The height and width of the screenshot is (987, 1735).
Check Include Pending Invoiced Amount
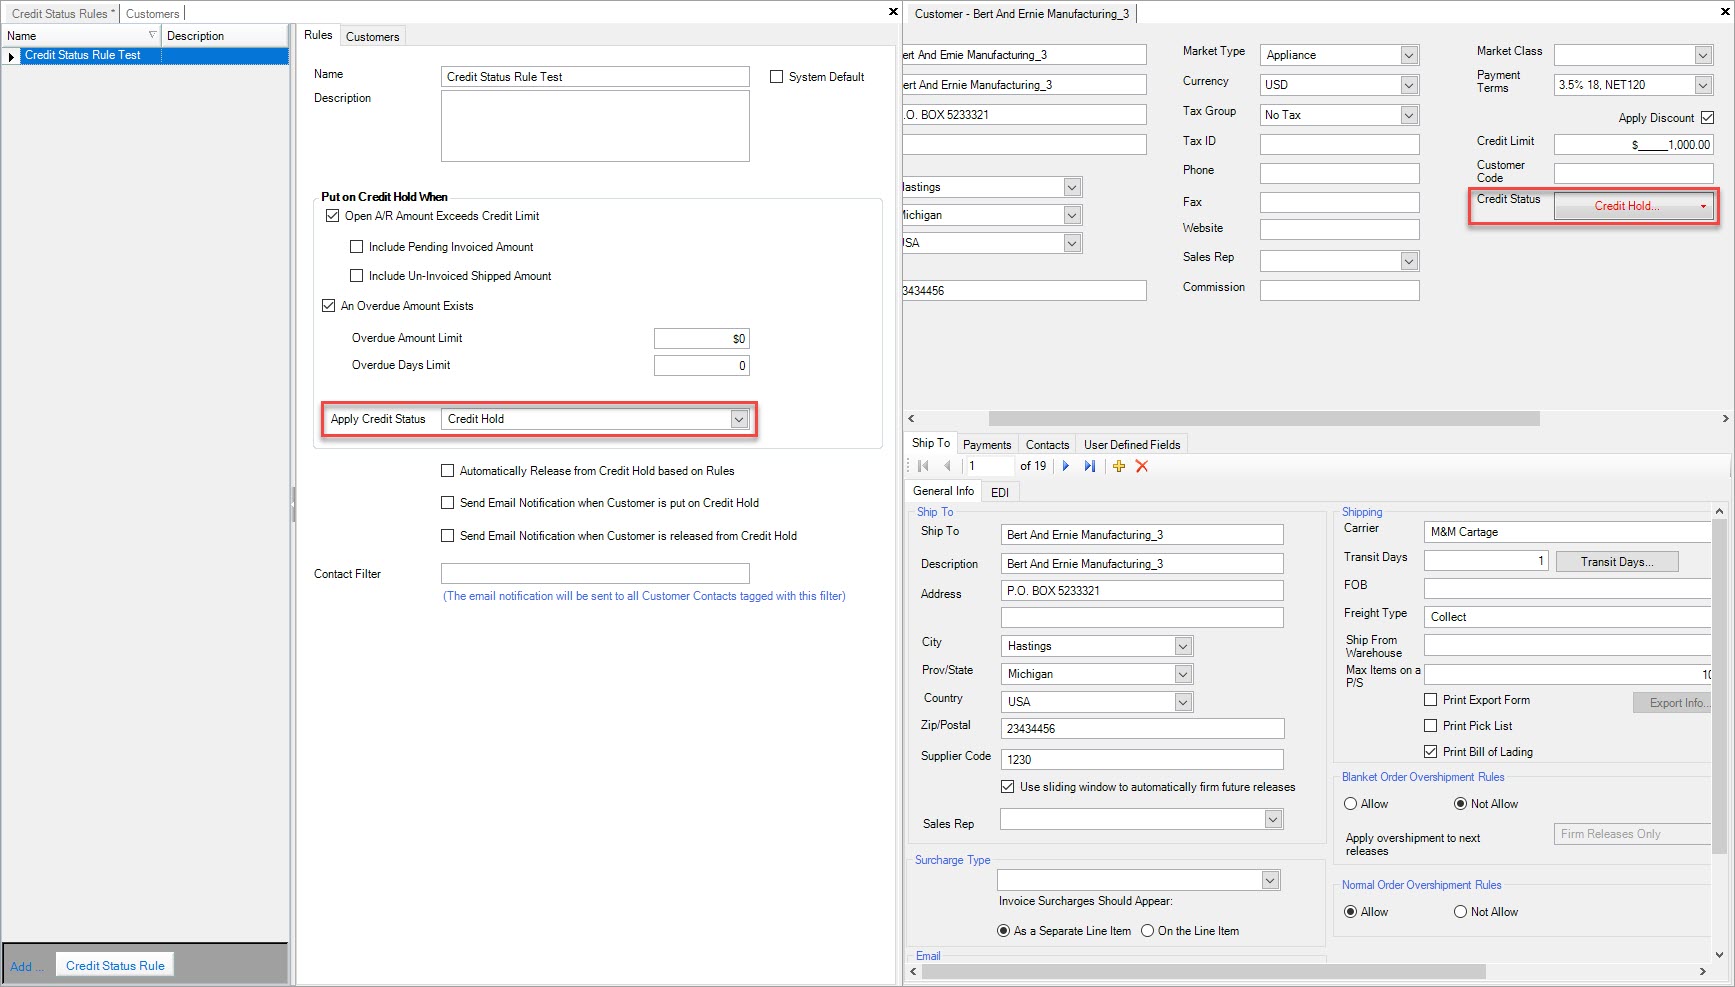point(356,246)
